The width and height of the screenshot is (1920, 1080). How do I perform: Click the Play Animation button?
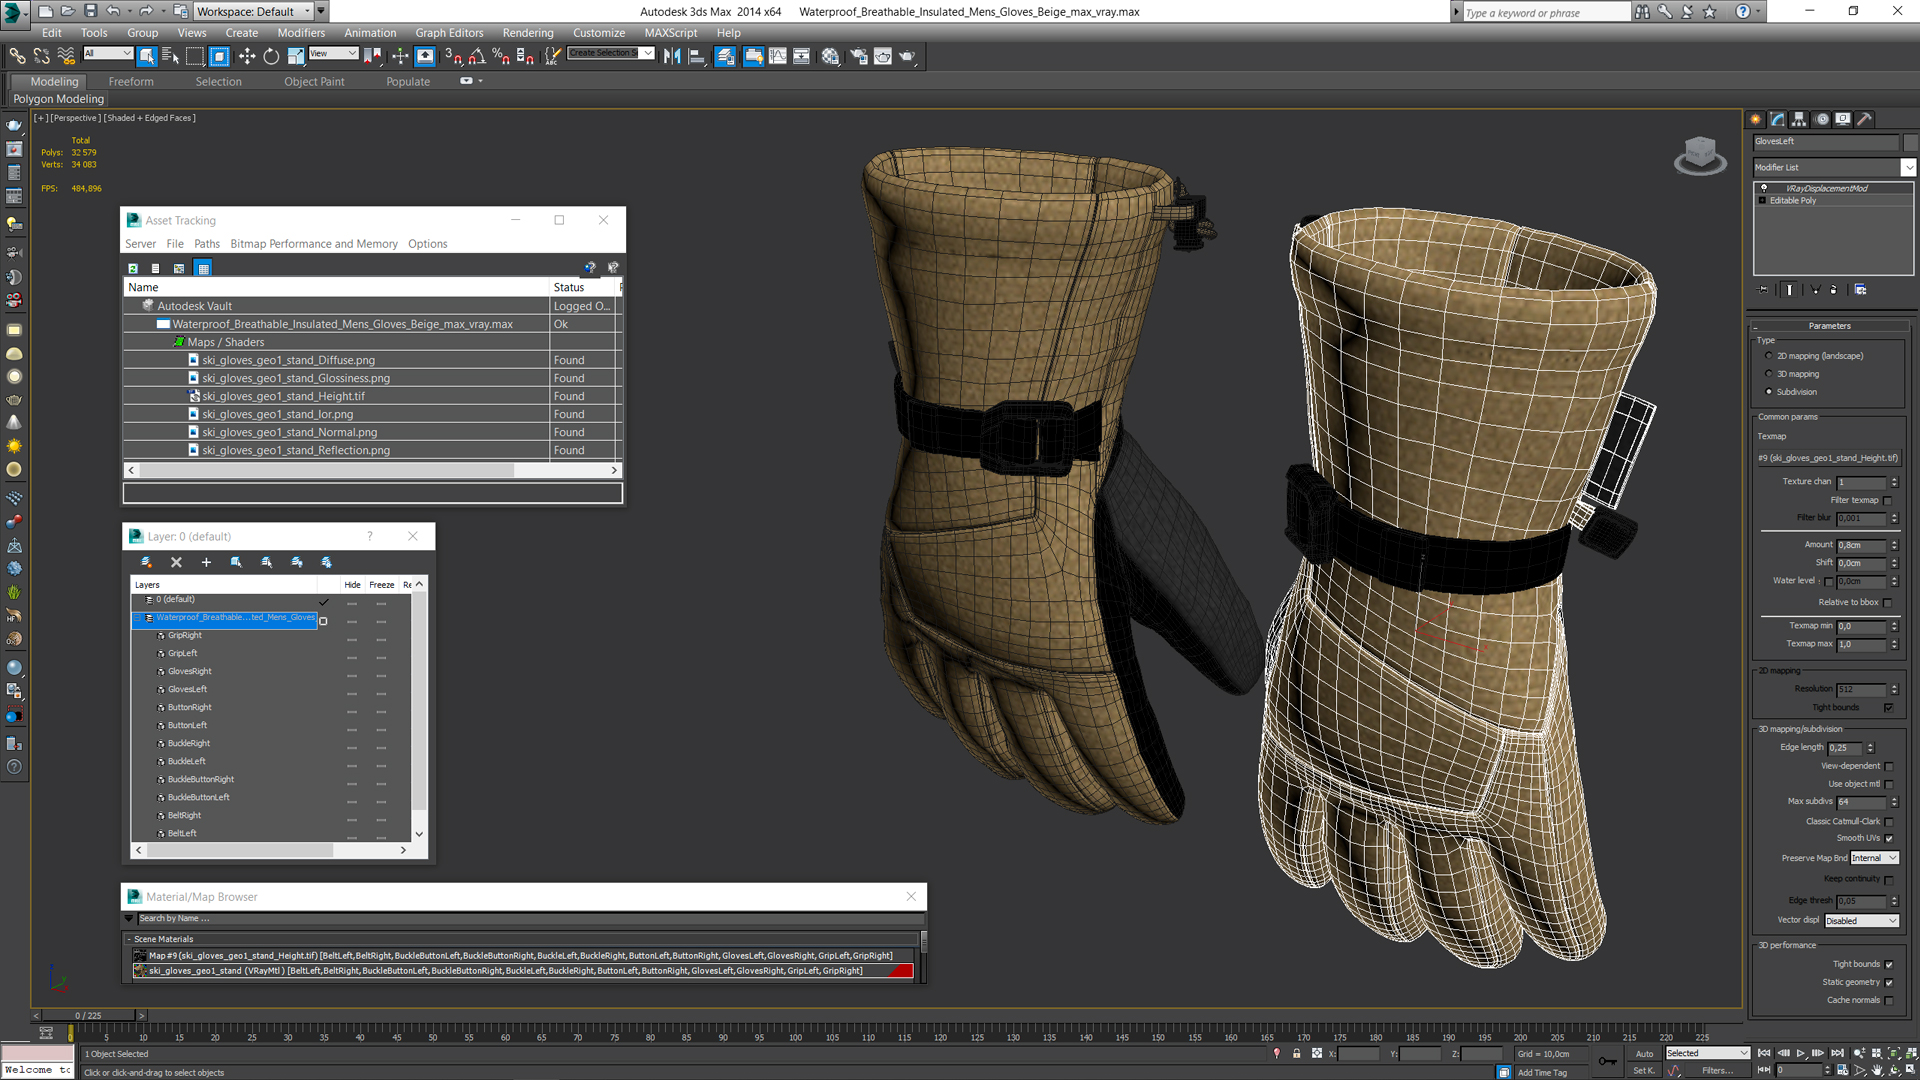pyautogui.click(x=1801, y=1053)
